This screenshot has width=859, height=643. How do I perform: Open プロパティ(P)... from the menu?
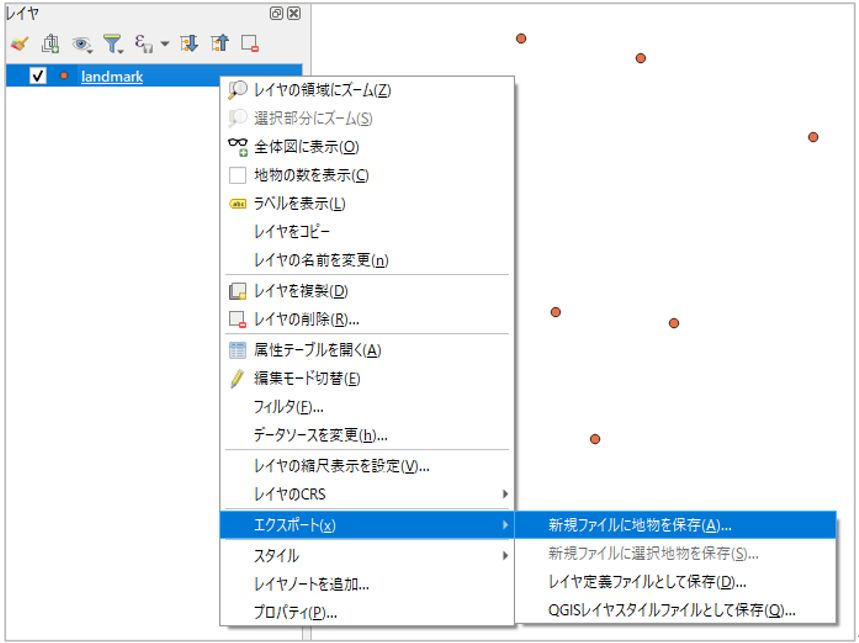[x=367, y=612]
